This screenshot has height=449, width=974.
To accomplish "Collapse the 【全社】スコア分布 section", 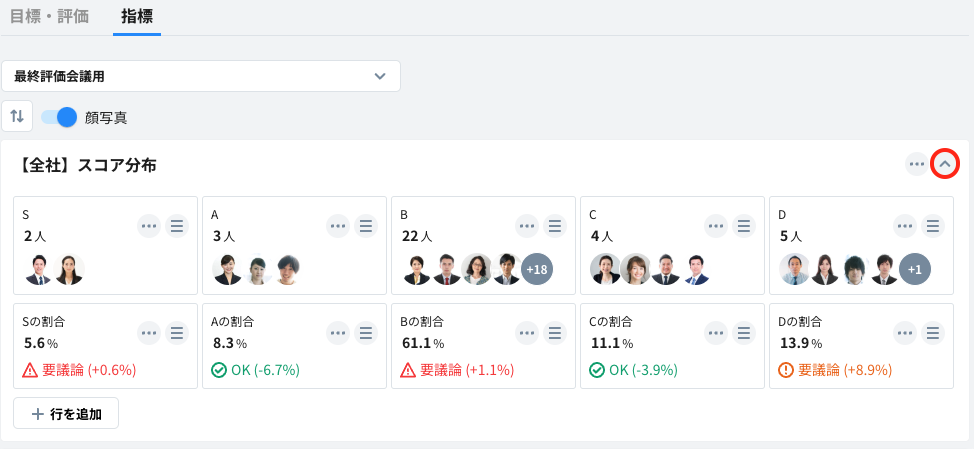I will pos(945,164).
